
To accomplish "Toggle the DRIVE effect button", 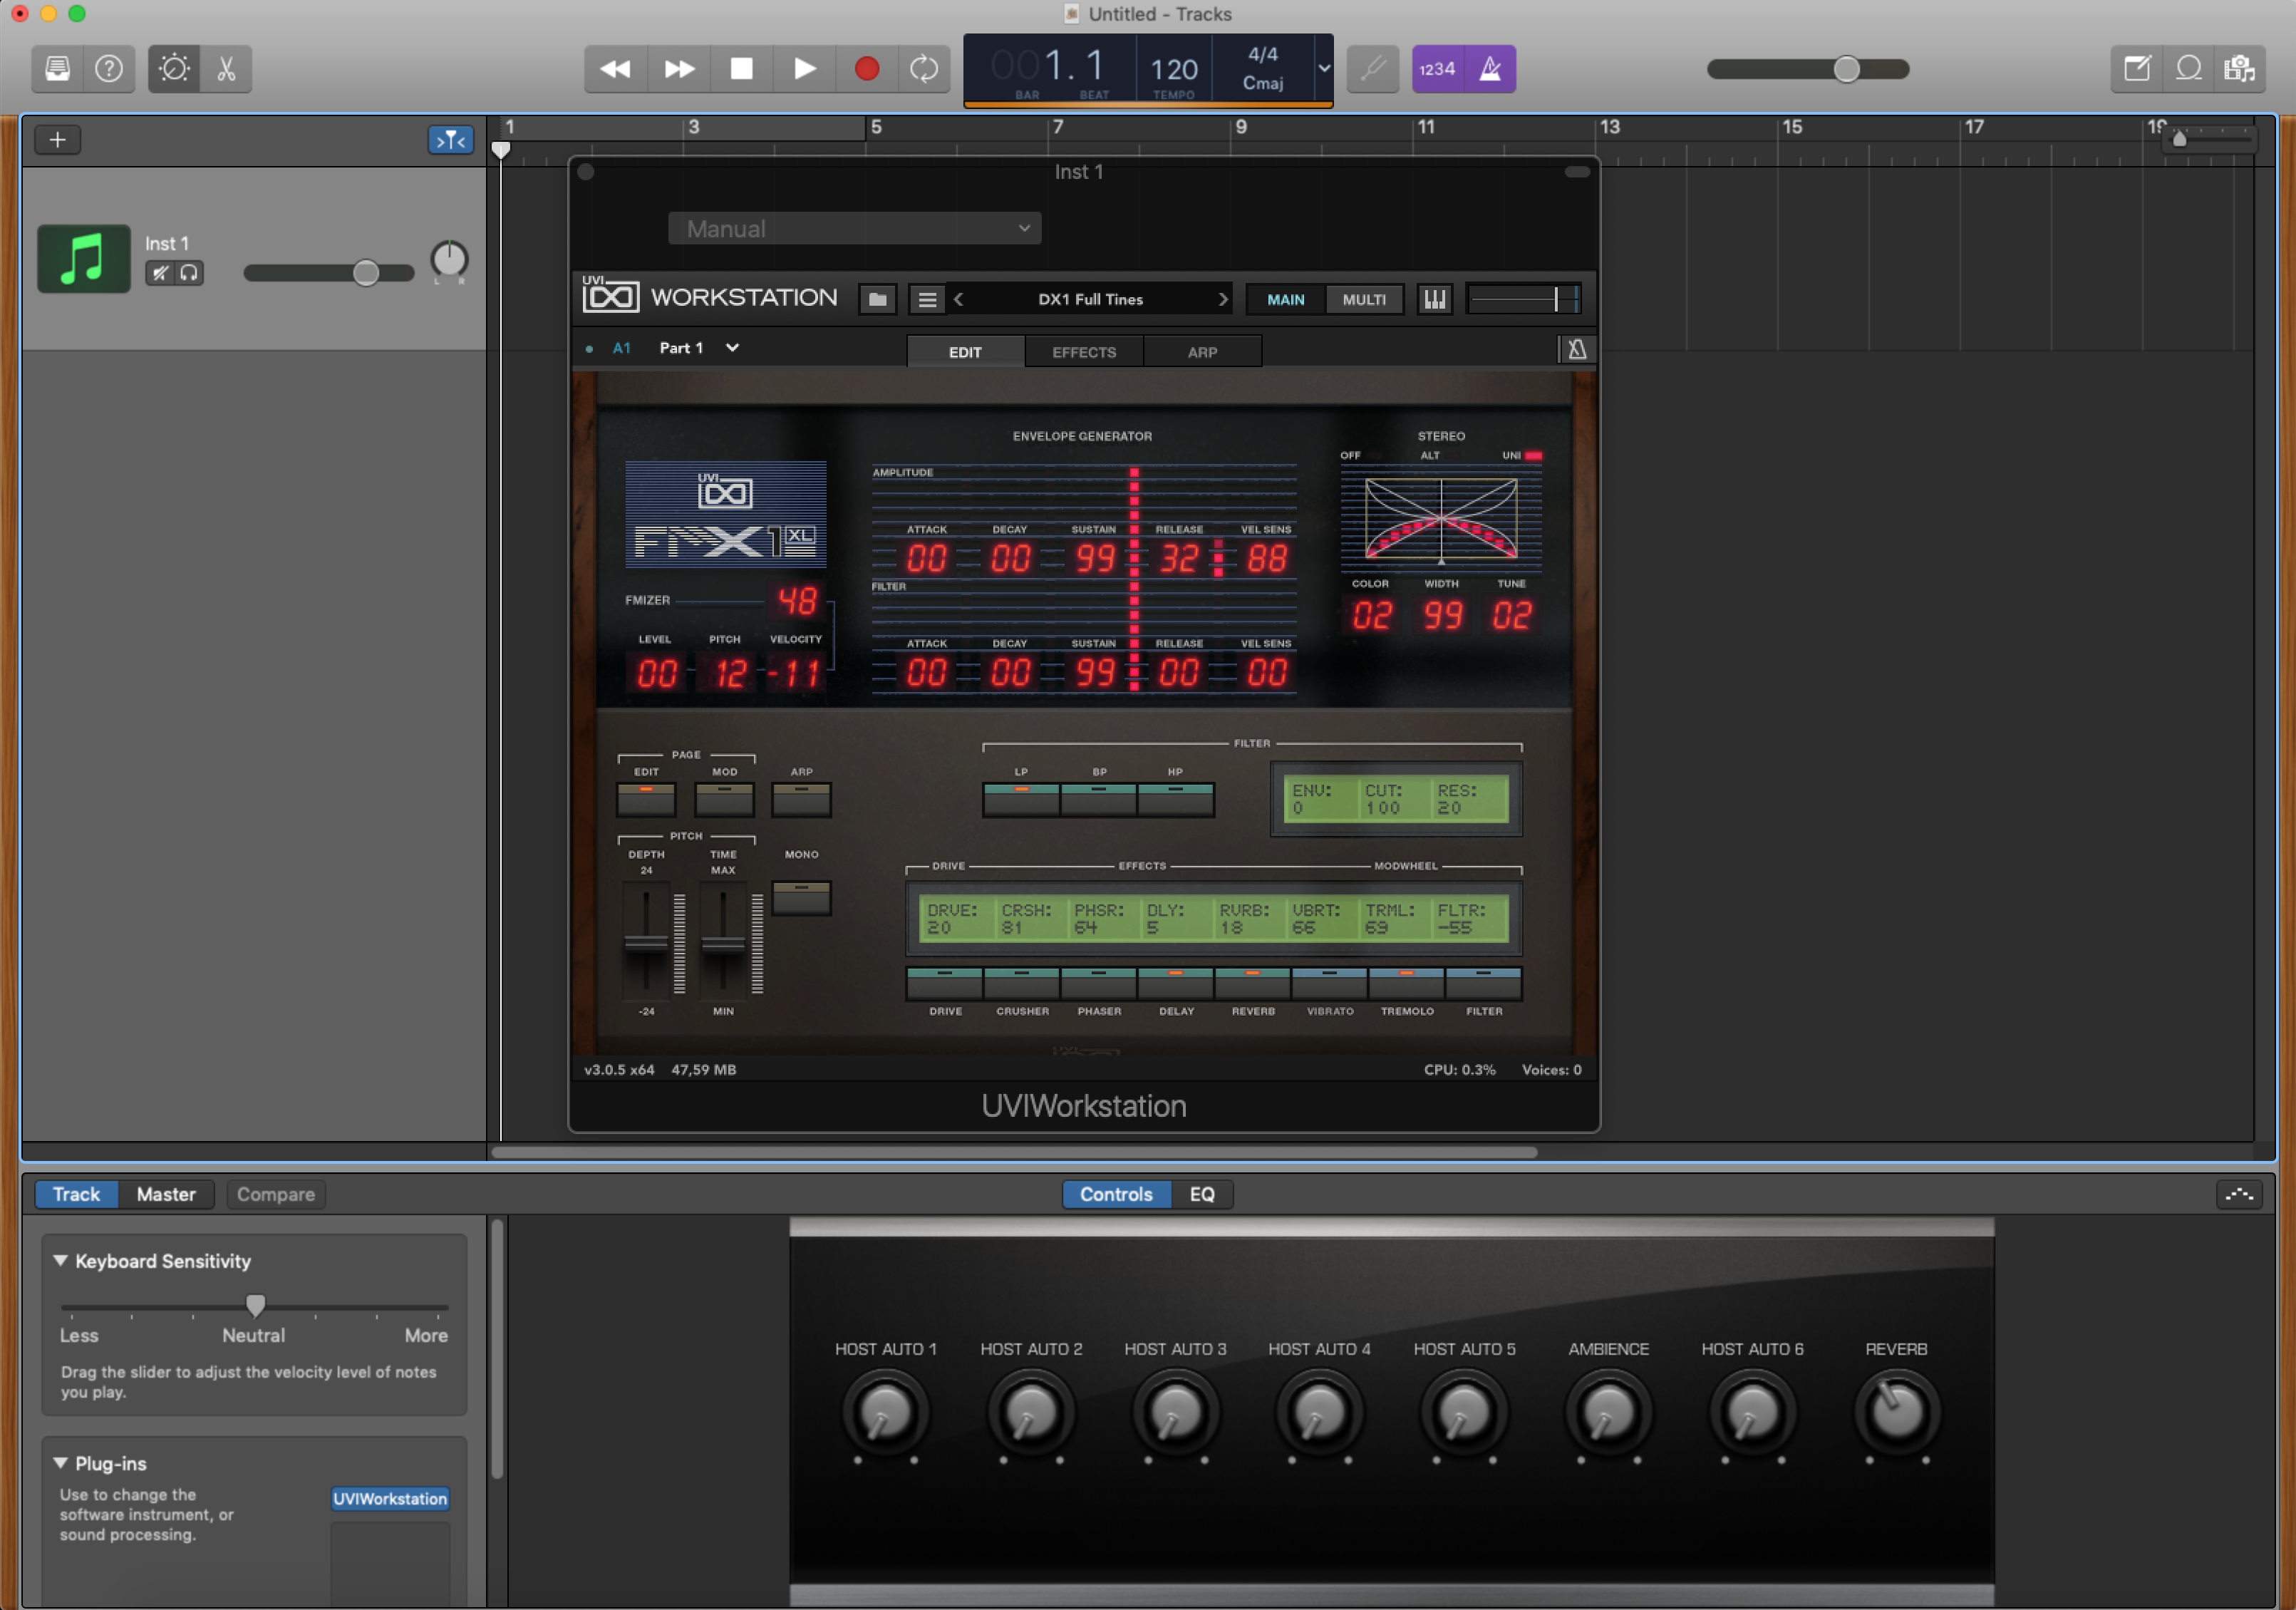I will pos(944,983).
